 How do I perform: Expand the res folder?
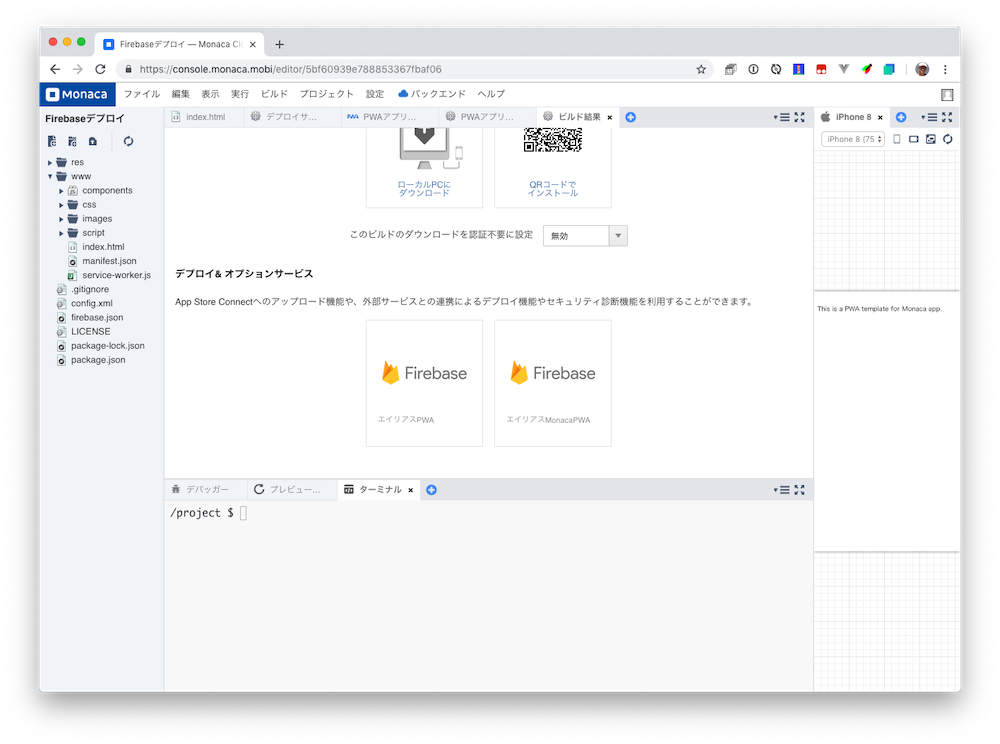click(50, 163)
